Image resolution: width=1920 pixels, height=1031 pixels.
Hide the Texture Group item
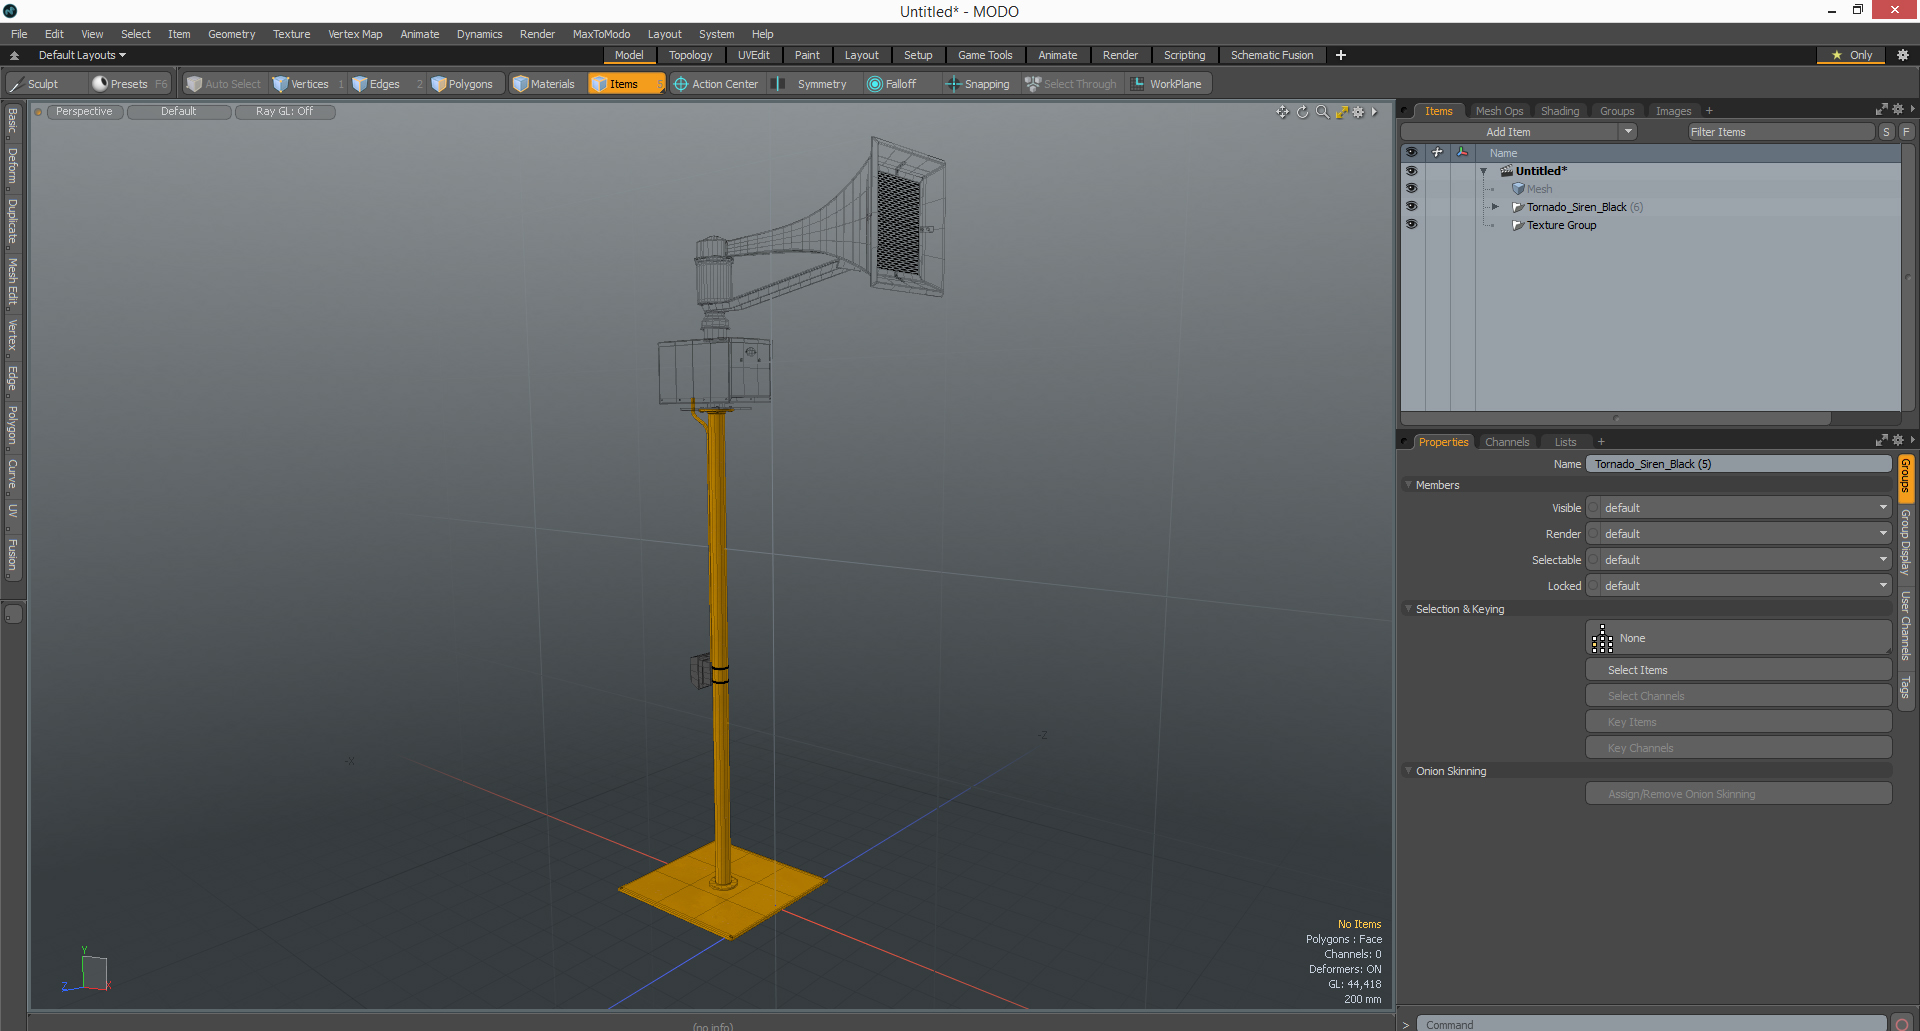tap(1411, 224)
